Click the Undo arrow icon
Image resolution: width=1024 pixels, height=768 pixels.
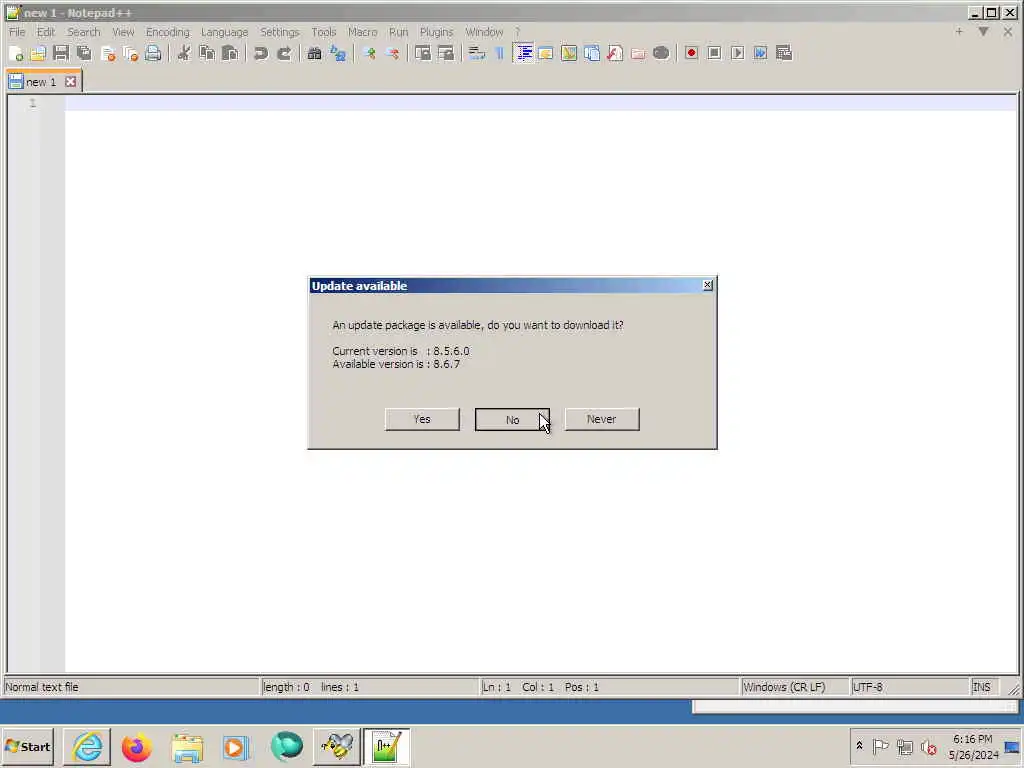coord(261,54)
